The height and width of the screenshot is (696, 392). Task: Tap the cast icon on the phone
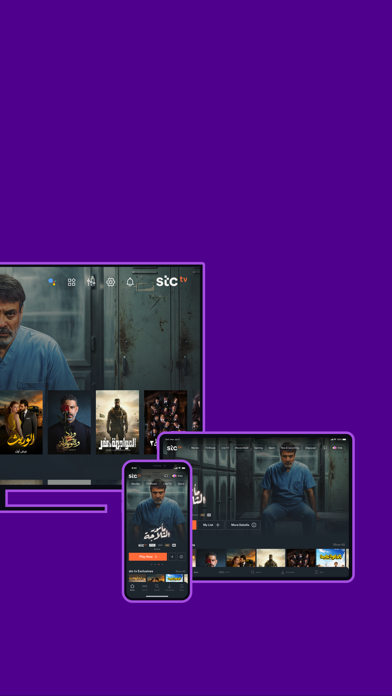coord(166,476)
